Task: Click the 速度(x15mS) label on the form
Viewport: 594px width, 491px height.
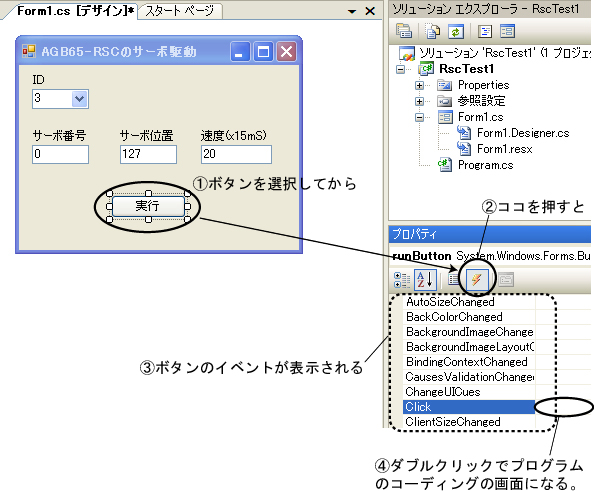Action: [233, 136]
